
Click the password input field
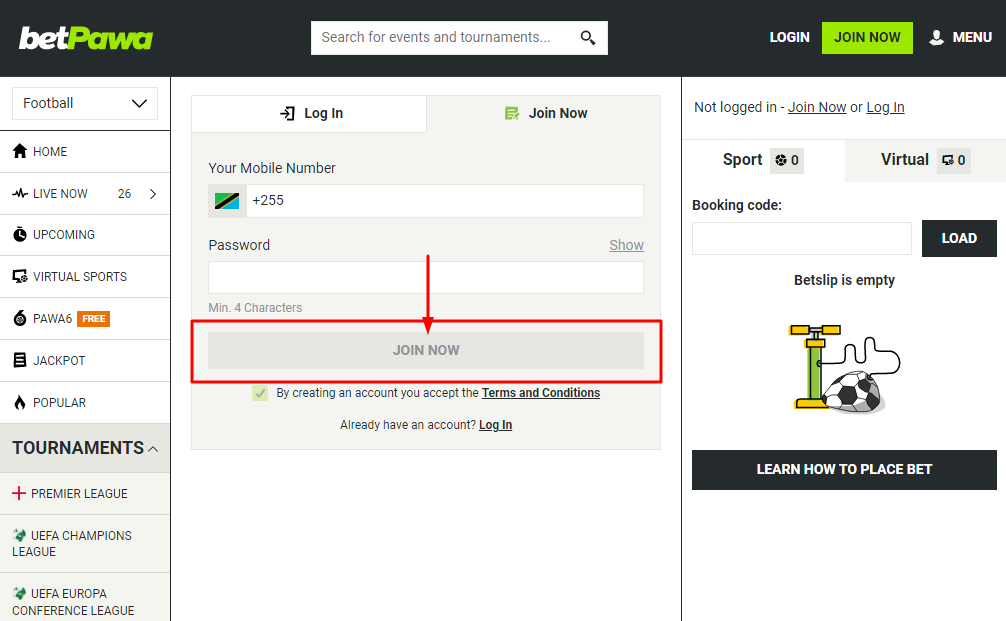click(x=426, y=277)
